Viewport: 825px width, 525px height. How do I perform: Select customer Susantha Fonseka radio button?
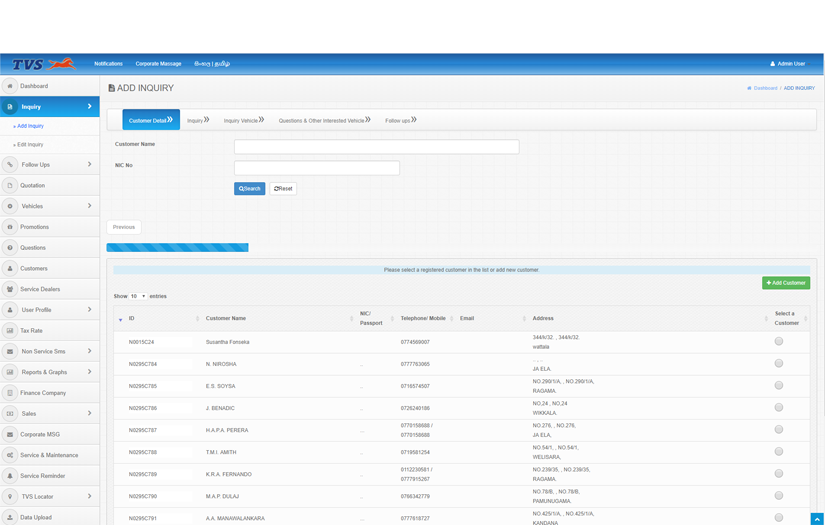click(779, 341)
